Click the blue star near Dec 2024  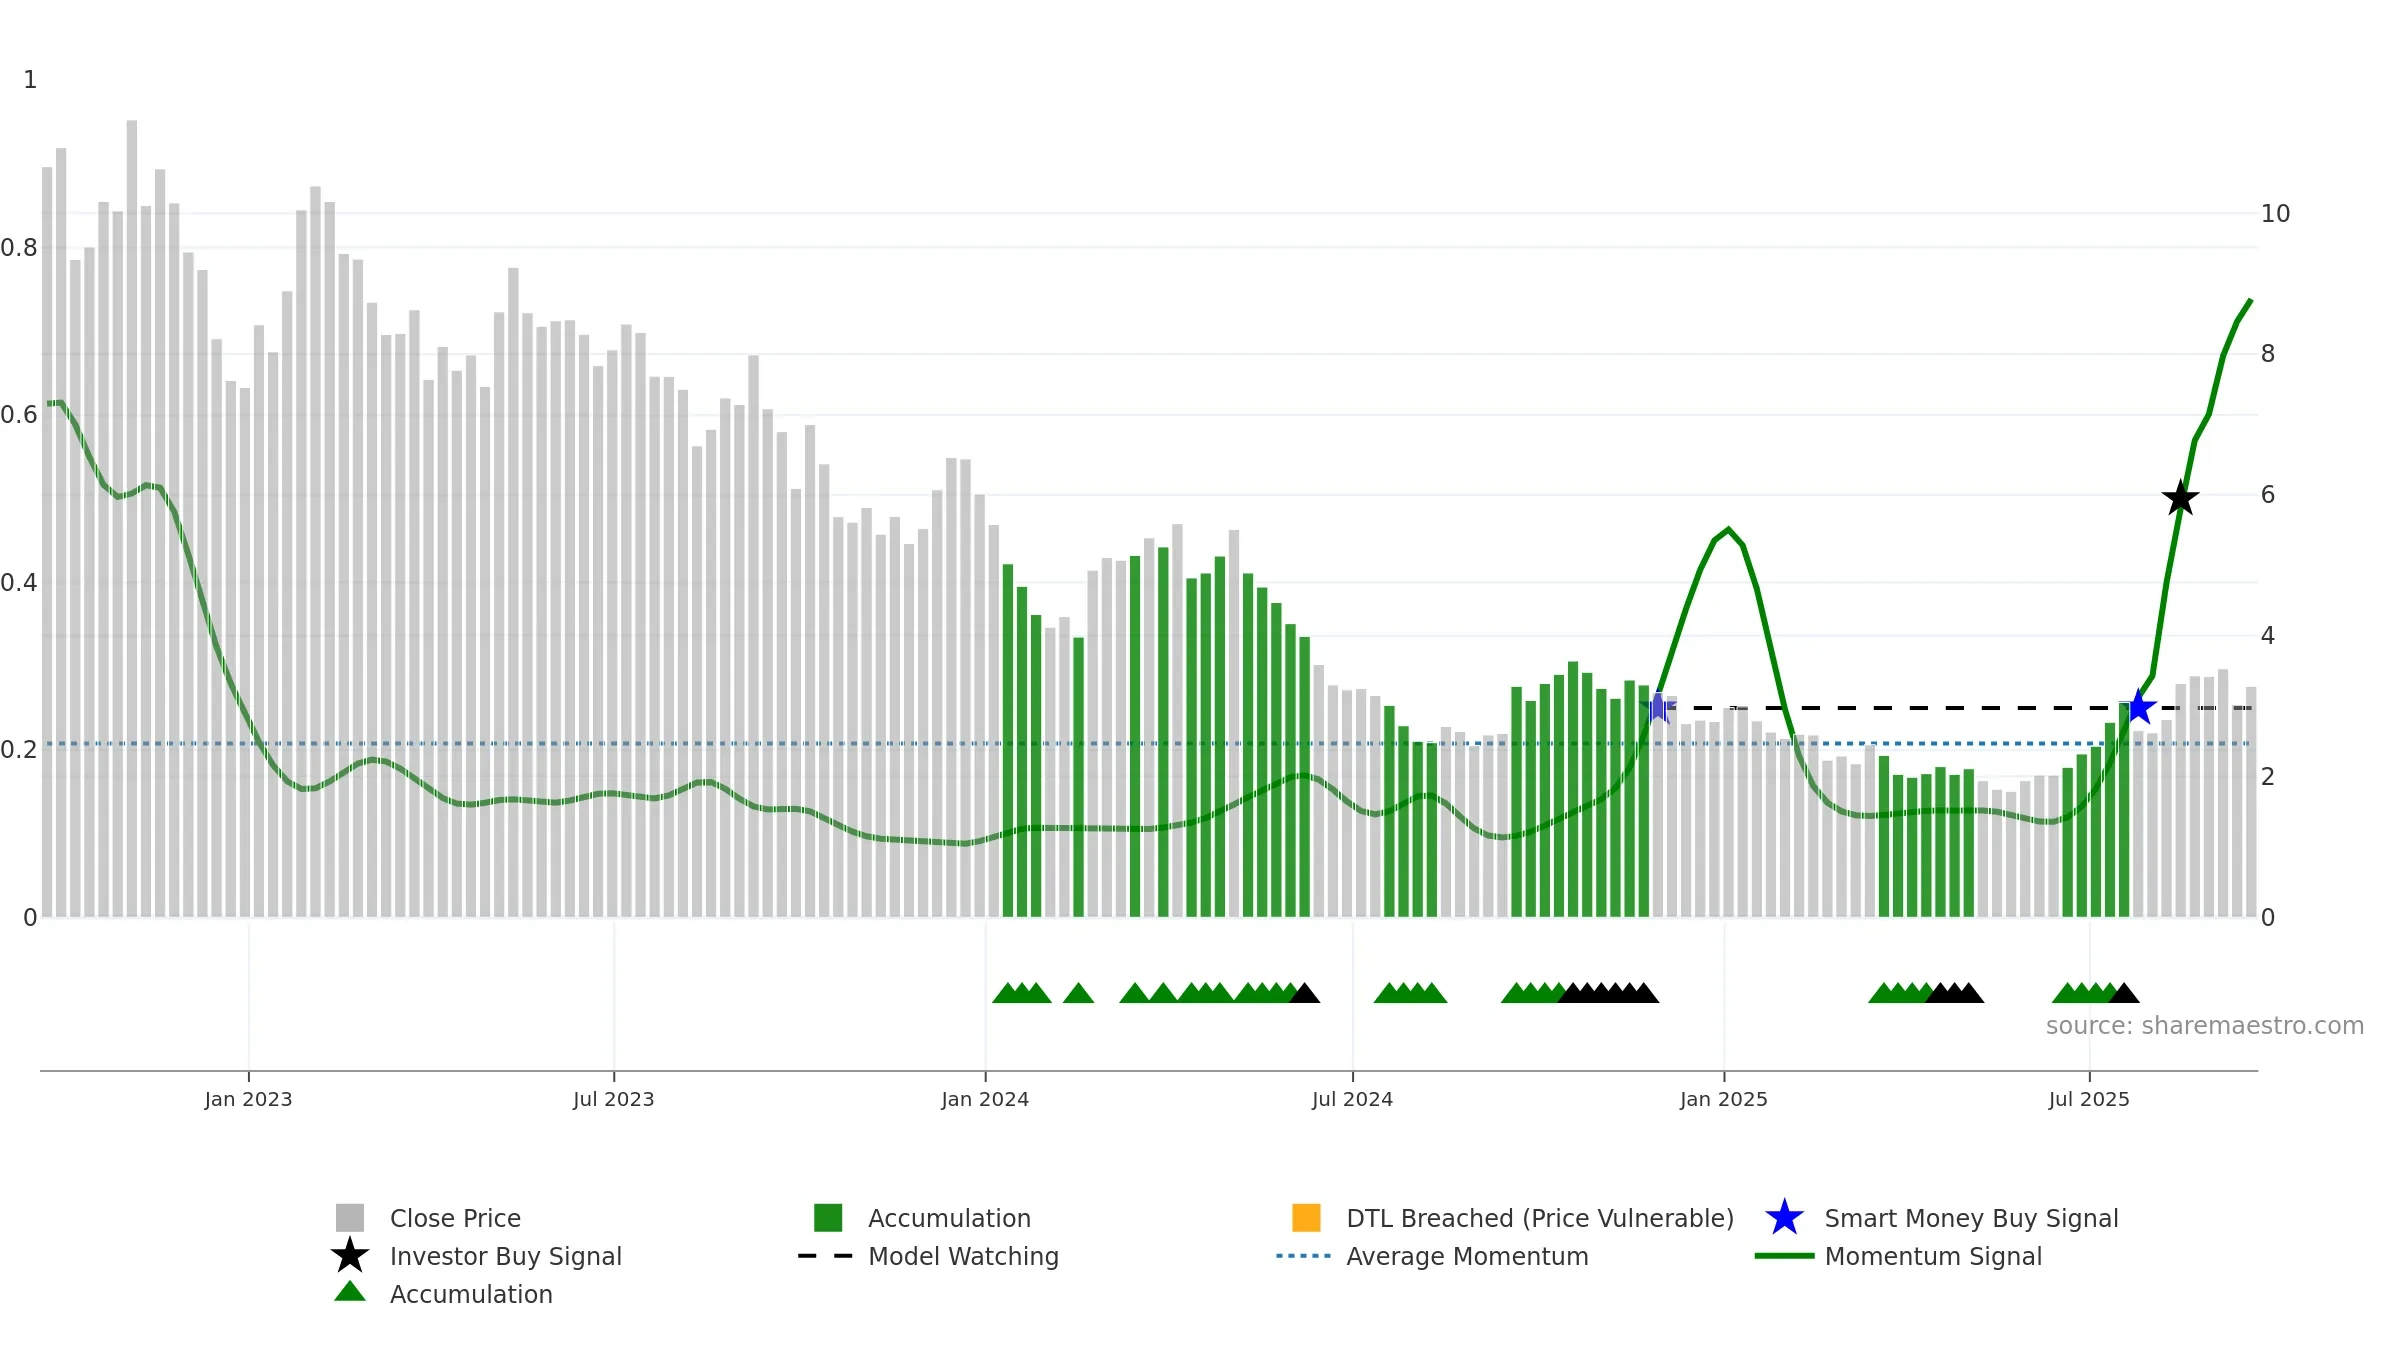coord(1658,707)
